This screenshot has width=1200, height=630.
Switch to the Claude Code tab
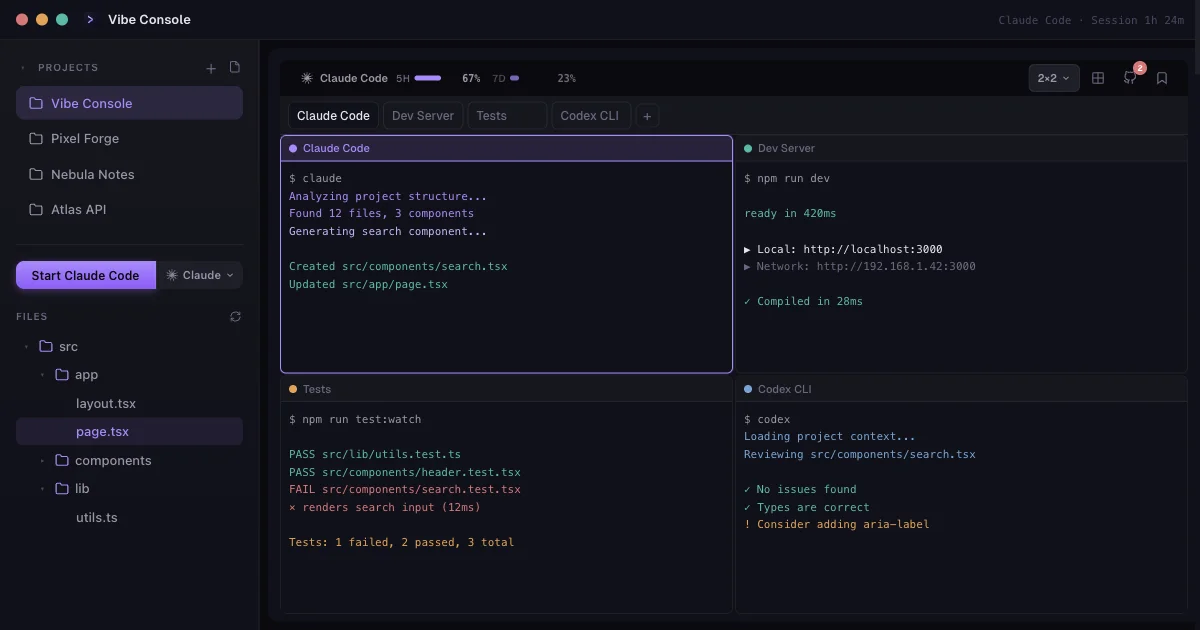click(x=333, y=116)
